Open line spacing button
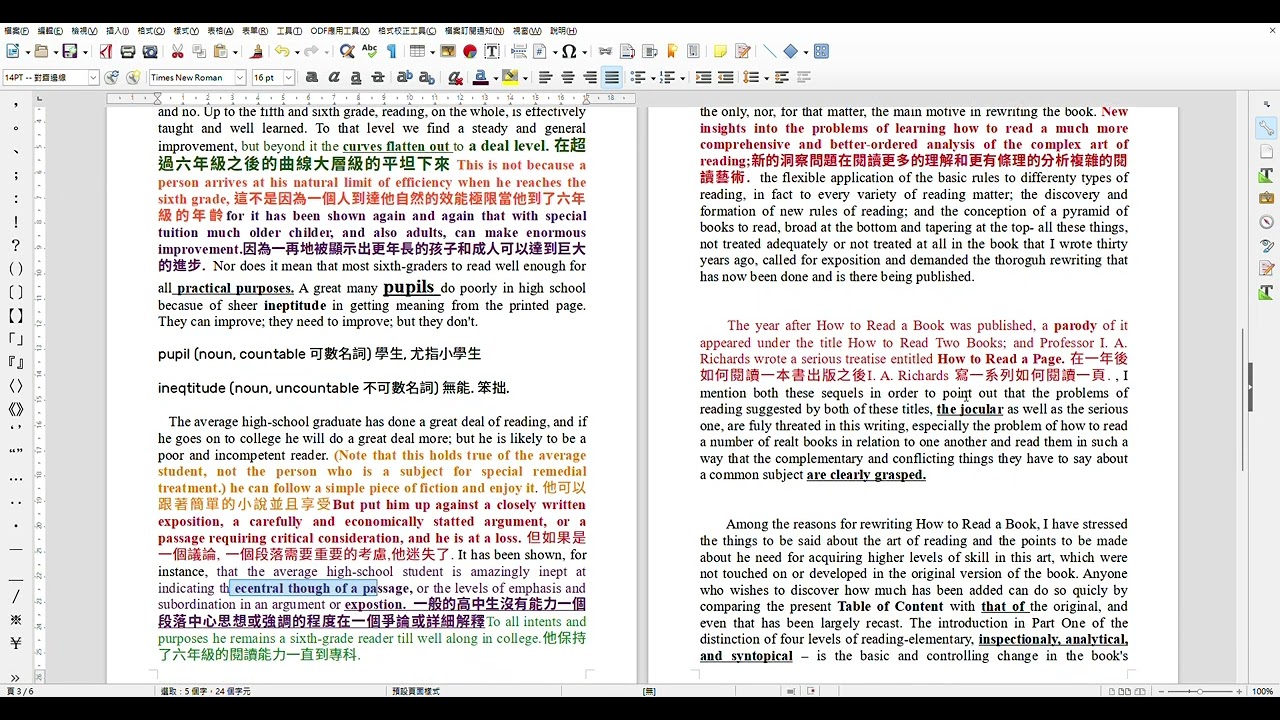The height and width of the screenshot is (720, 1280). (752, 77)
